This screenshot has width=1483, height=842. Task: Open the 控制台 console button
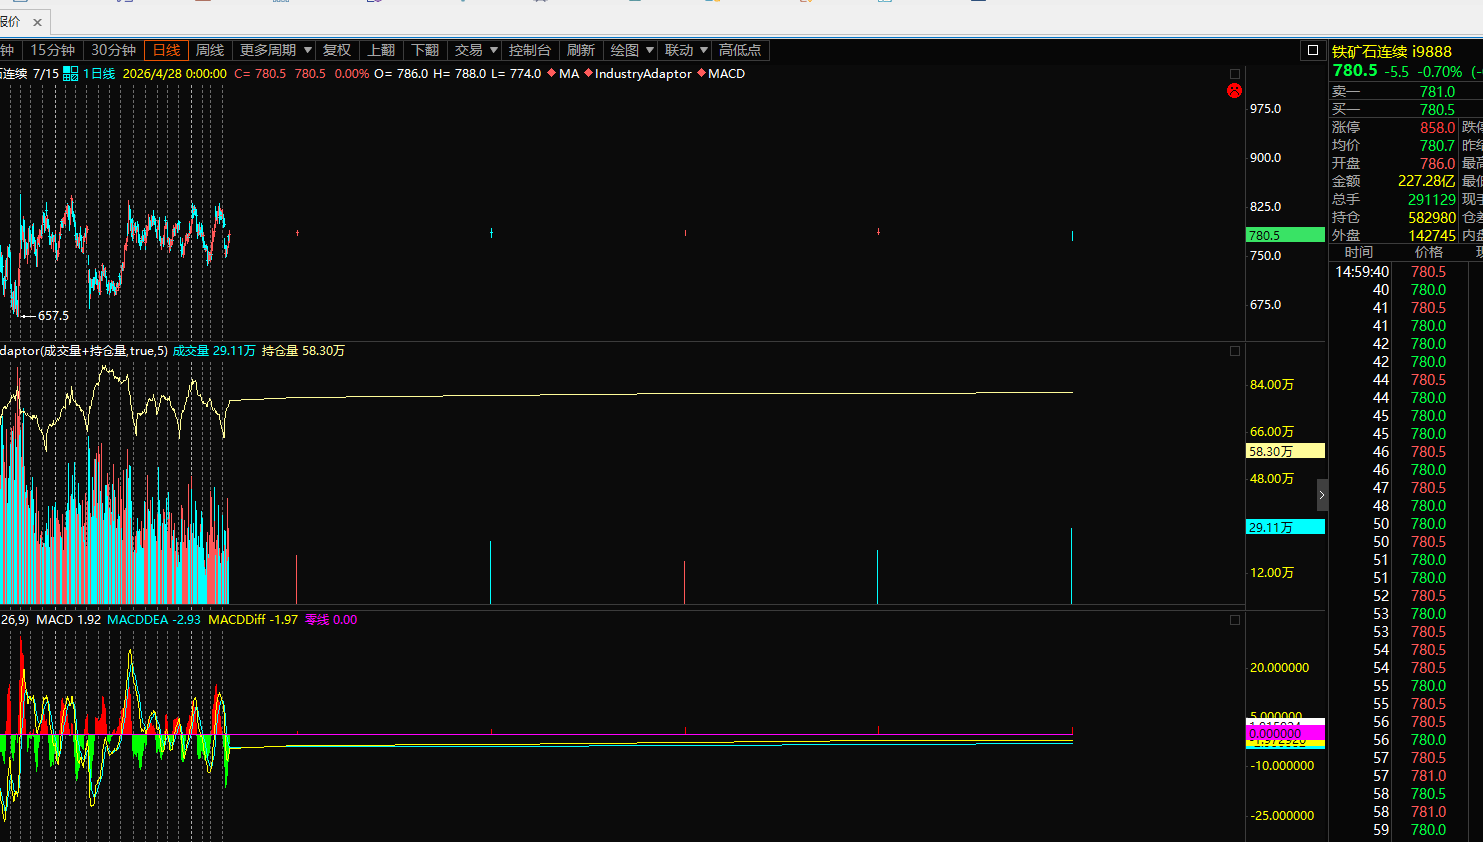click(x=529, y=50)
